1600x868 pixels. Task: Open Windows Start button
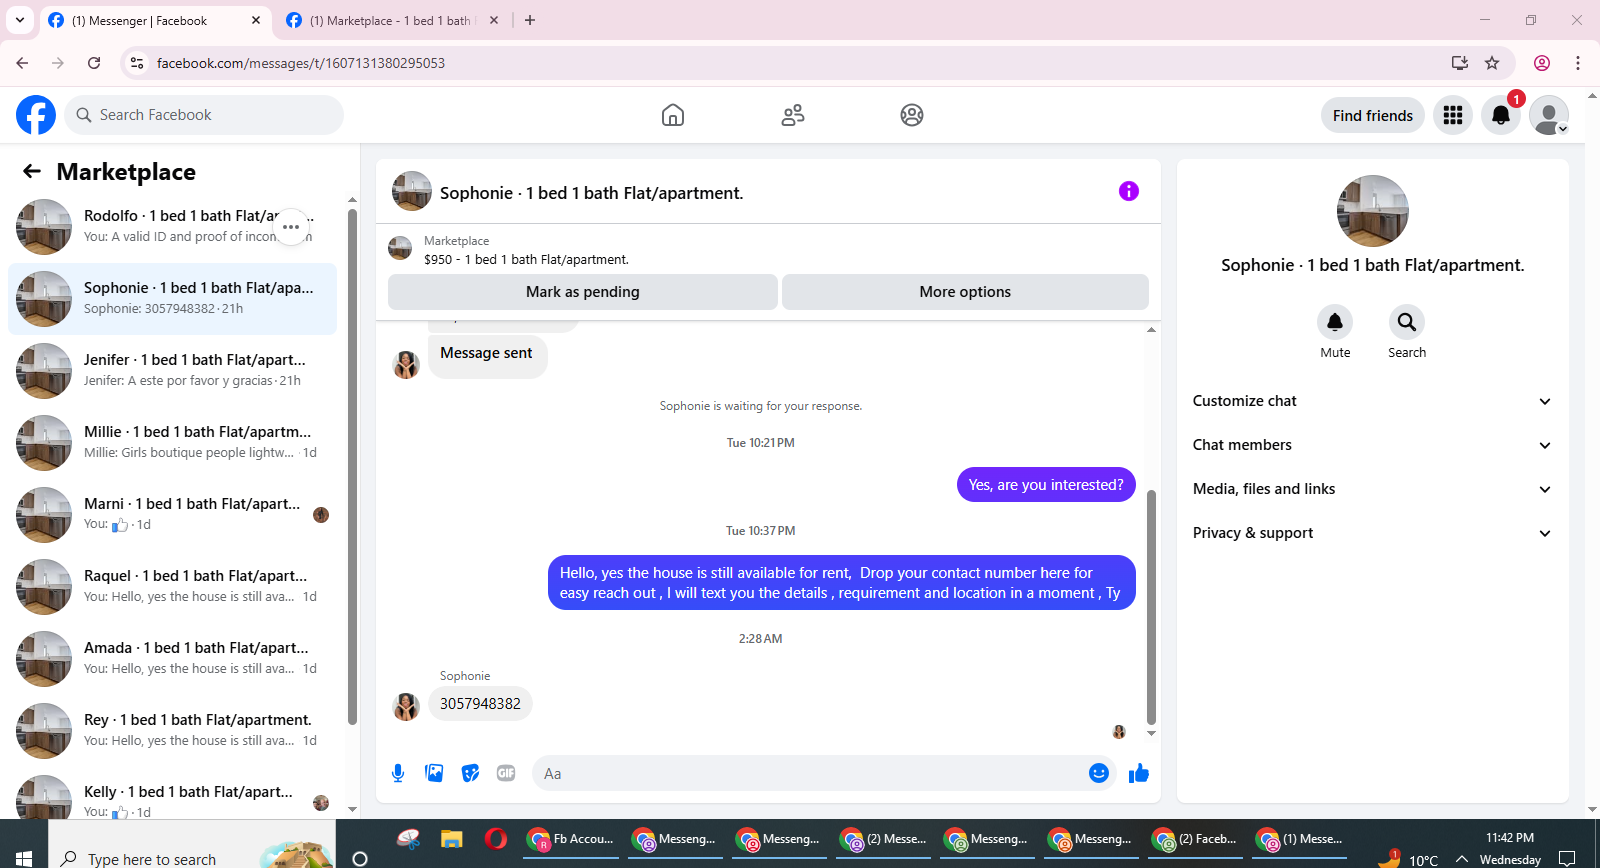24,858
